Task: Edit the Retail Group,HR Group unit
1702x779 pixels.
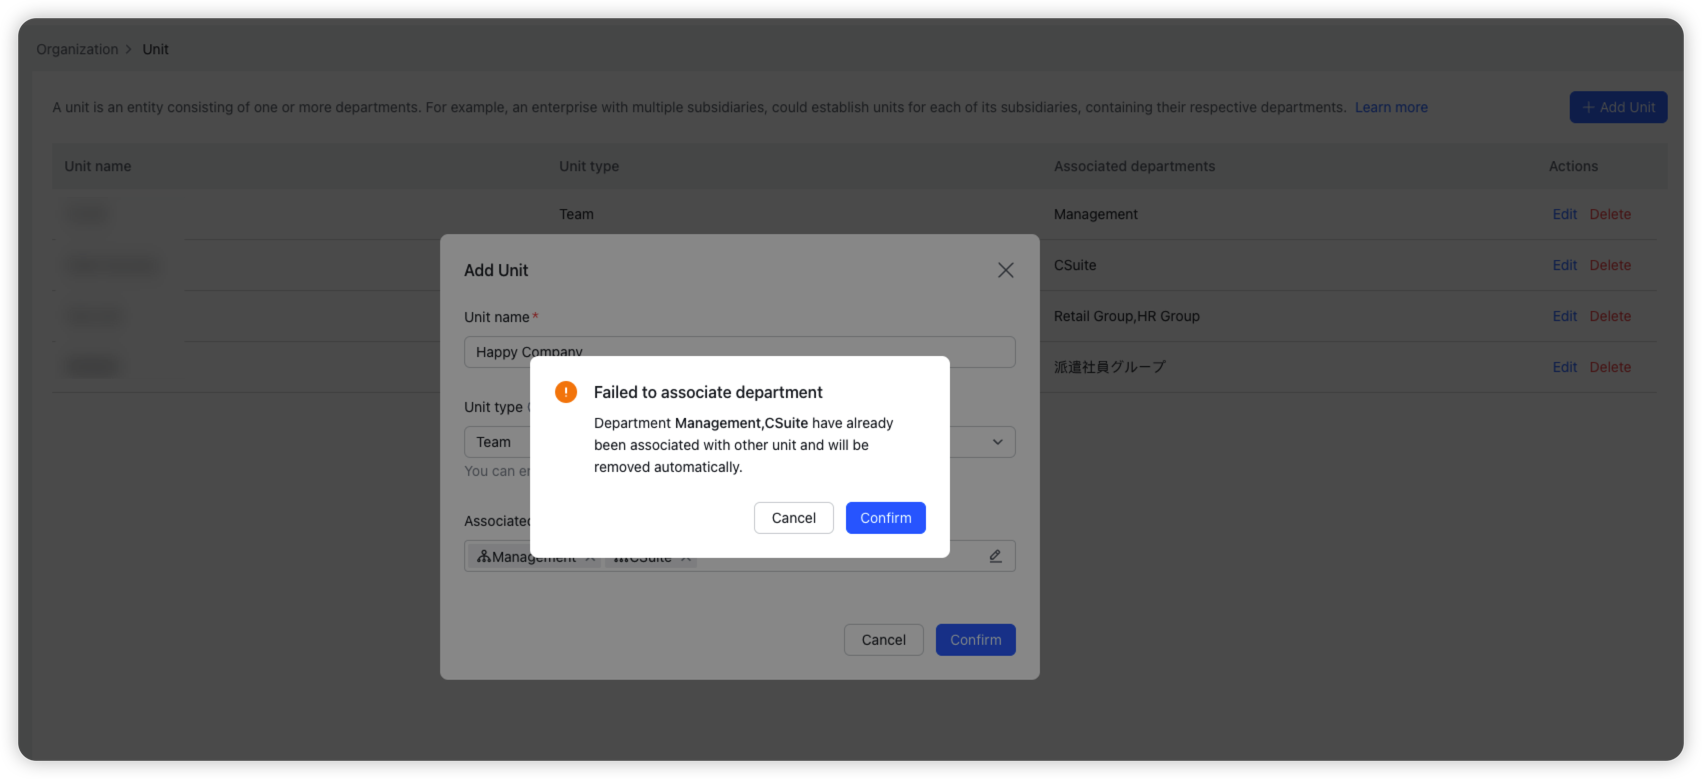Action: click(1564, 316)
